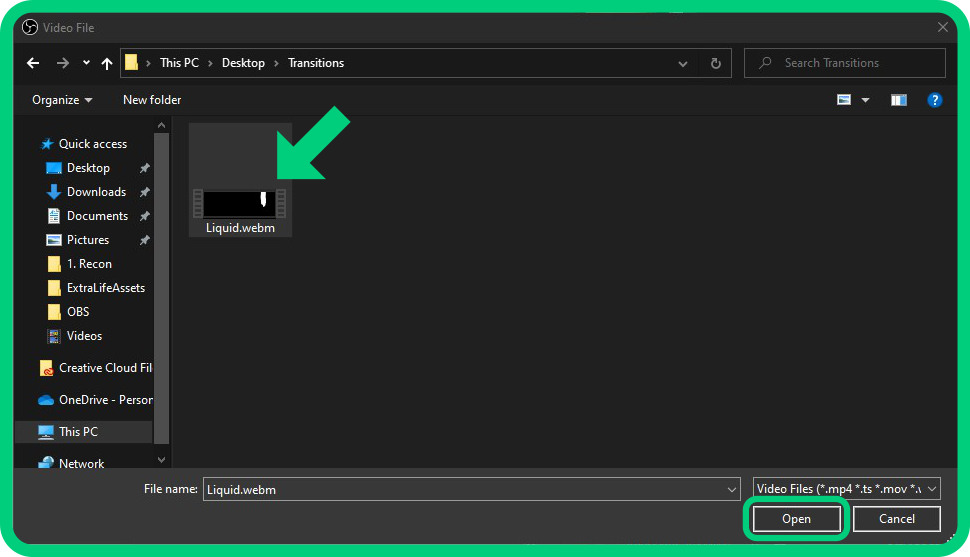Click the Cancel button
This screenshot has height=557, width=970.
click(896, 519)
